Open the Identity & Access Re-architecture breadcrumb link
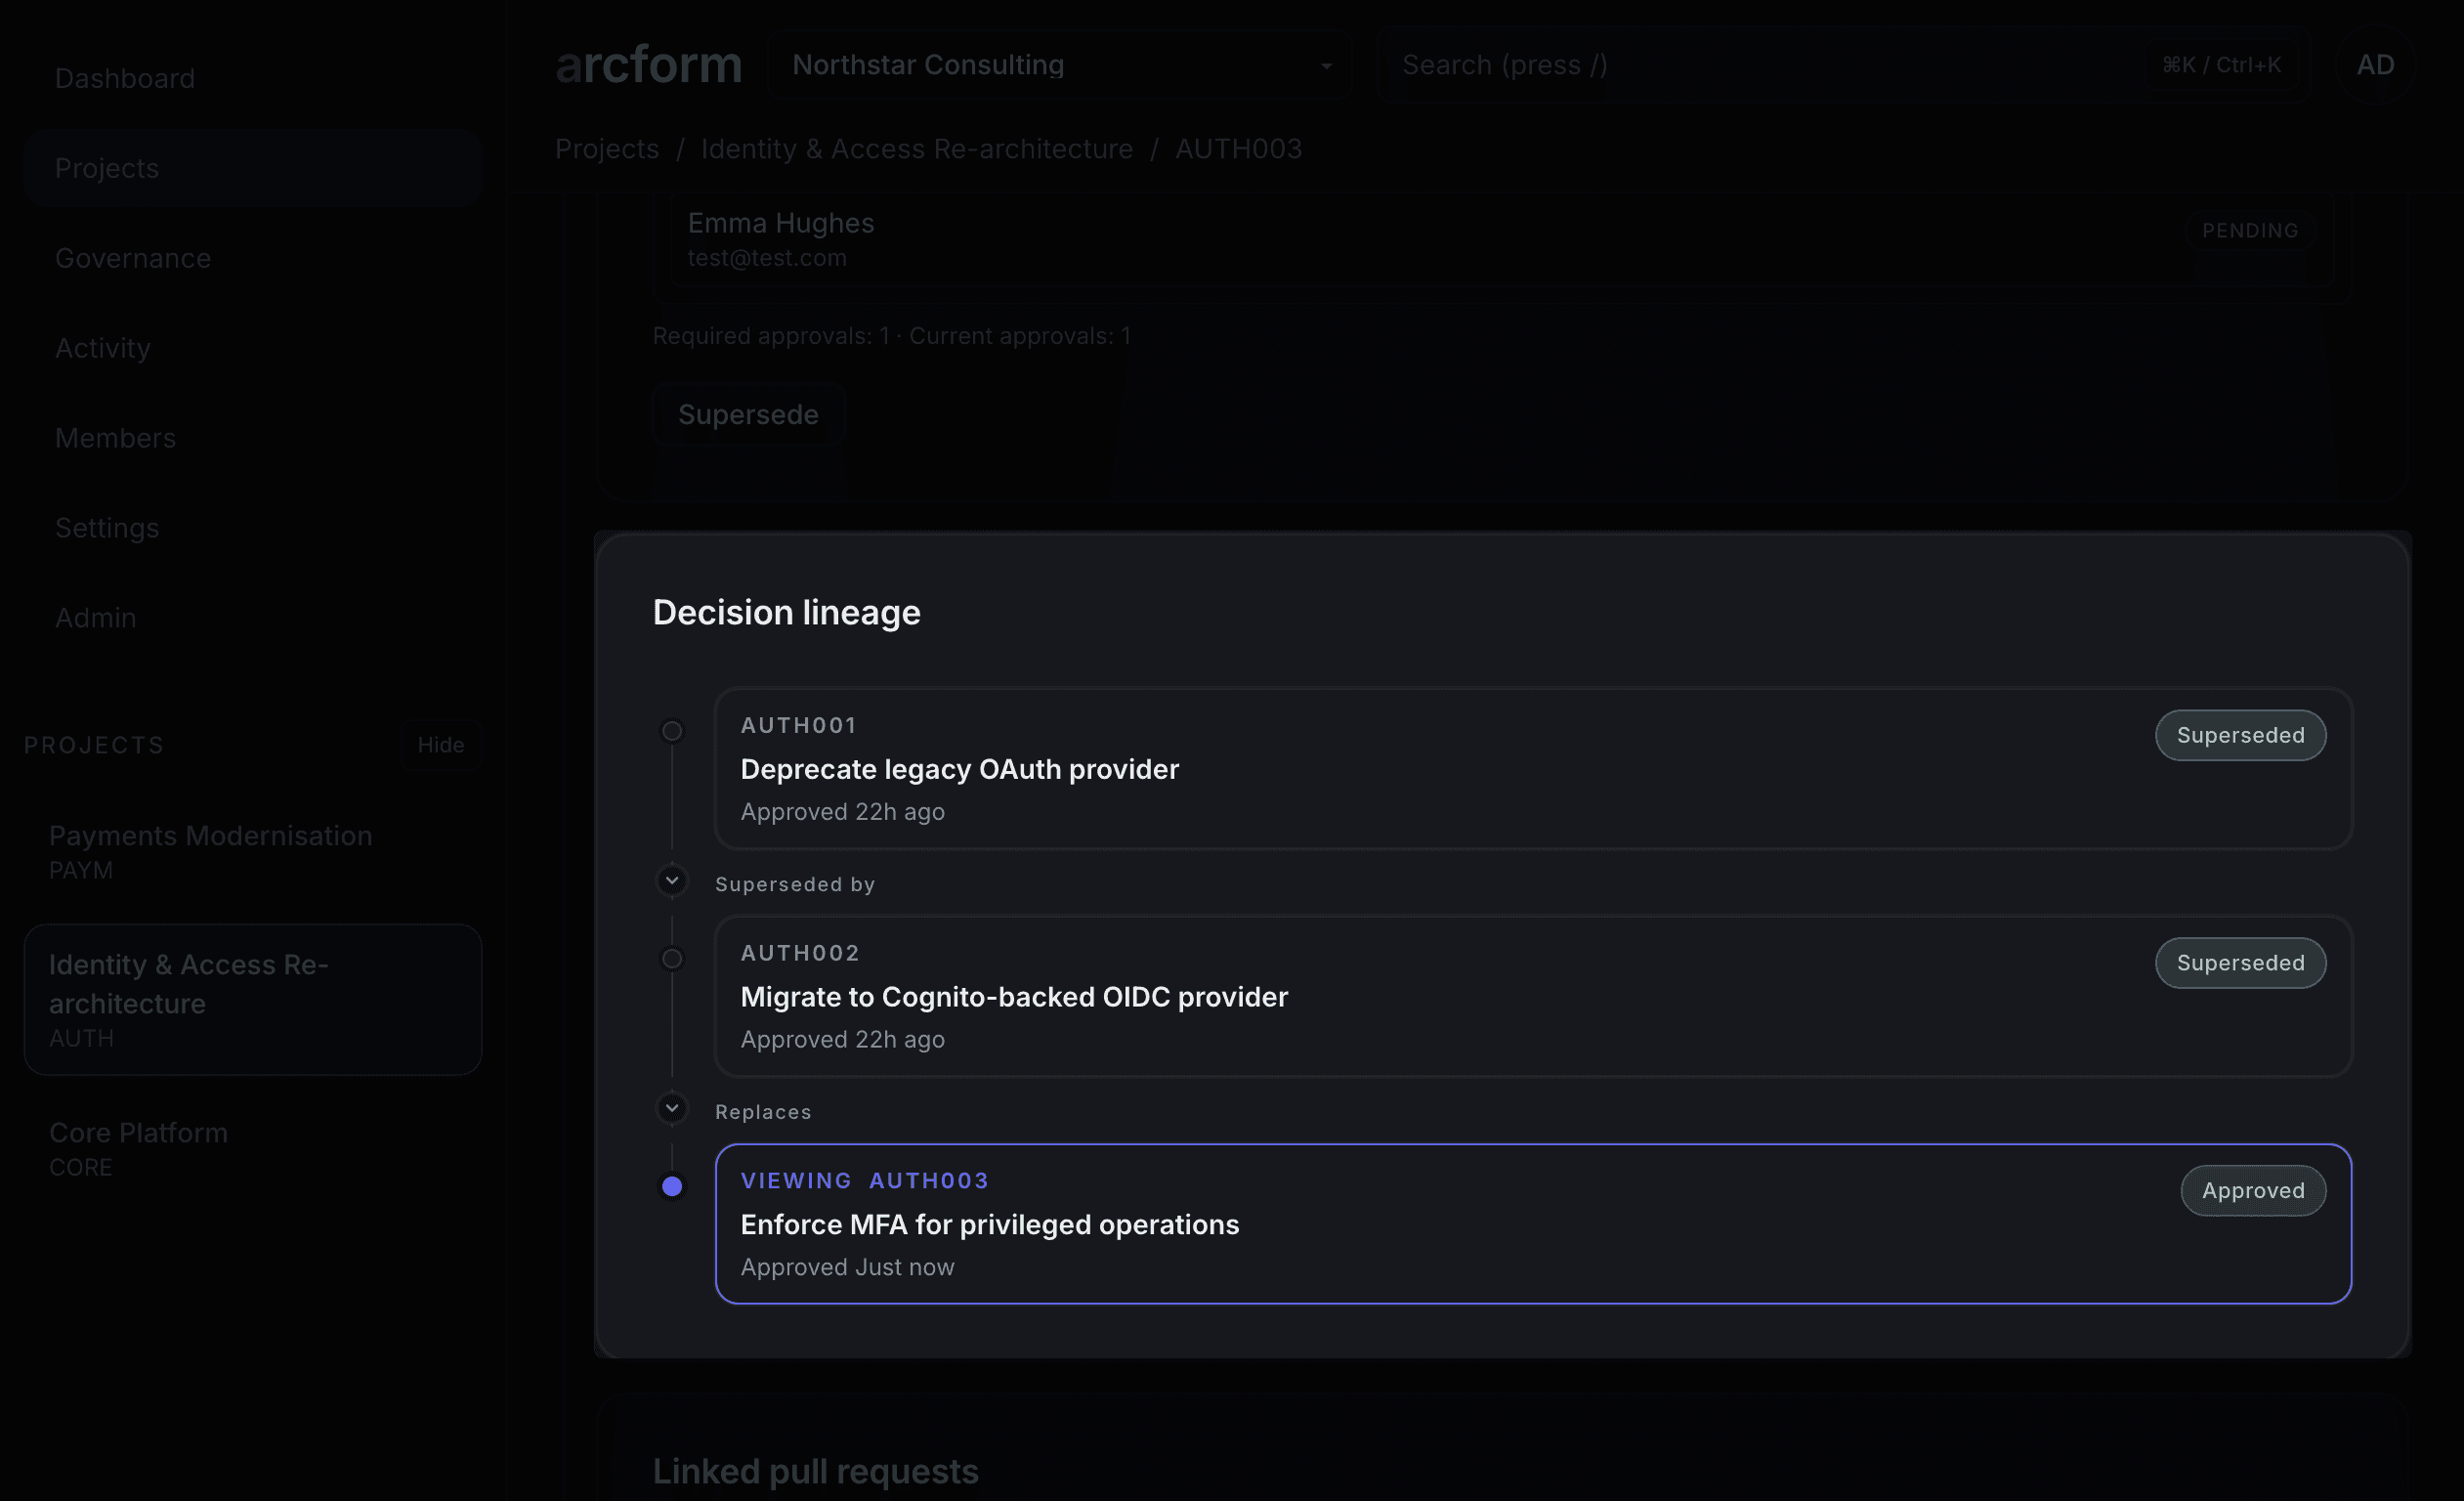Viewport: 2464px width, 1501px height. pos(916,148)
